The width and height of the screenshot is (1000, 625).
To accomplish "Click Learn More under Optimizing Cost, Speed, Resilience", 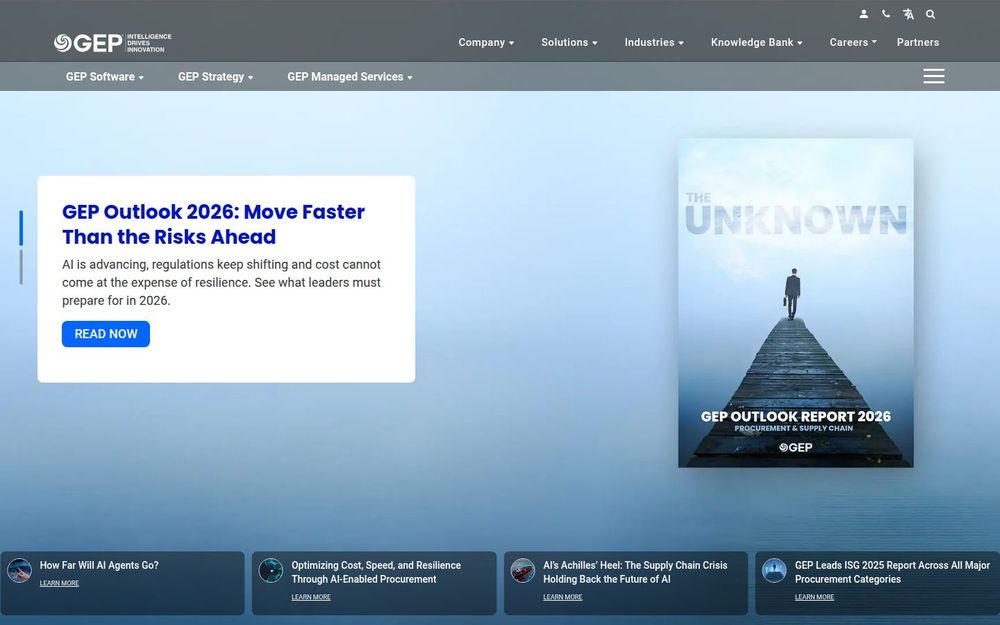I will tap(311, 598).
